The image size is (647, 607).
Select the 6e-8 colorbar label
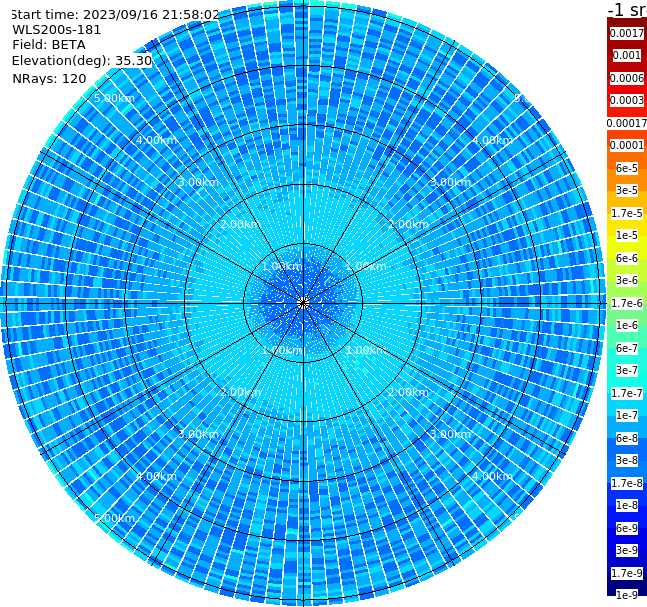(627, 438)
